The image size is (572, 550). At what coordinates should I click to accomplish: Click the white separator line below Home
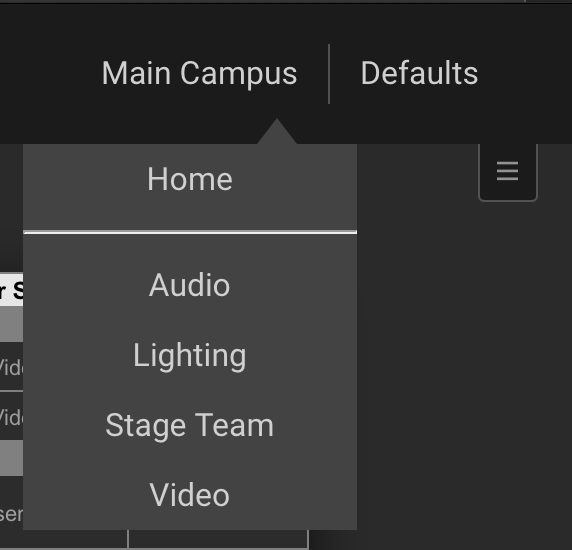[x=190, y=232]
